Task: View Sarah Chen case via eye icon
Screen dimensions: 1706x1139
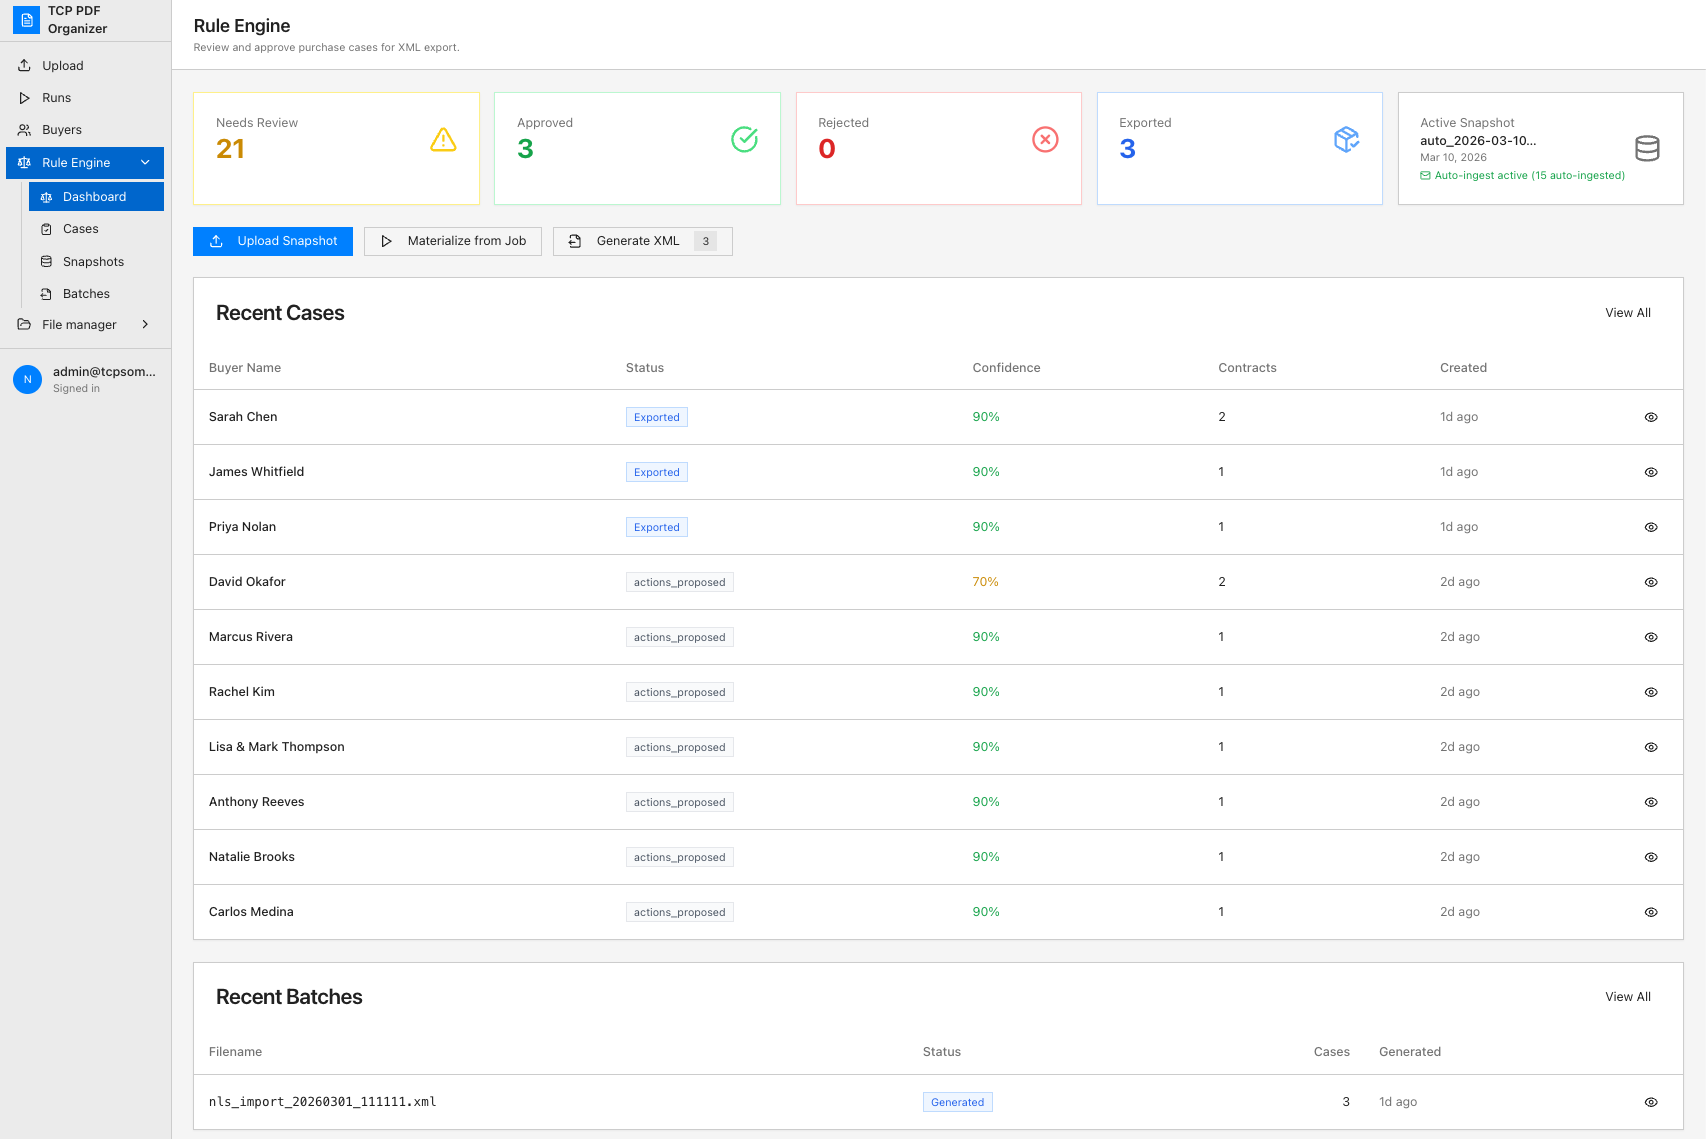Action: (x=1651, y=418)
